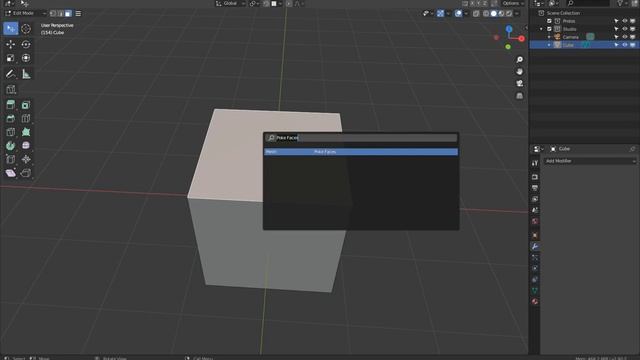640x360 pixels.
Task: Select the Edge Slide tool
Action: tap(11, 159)
